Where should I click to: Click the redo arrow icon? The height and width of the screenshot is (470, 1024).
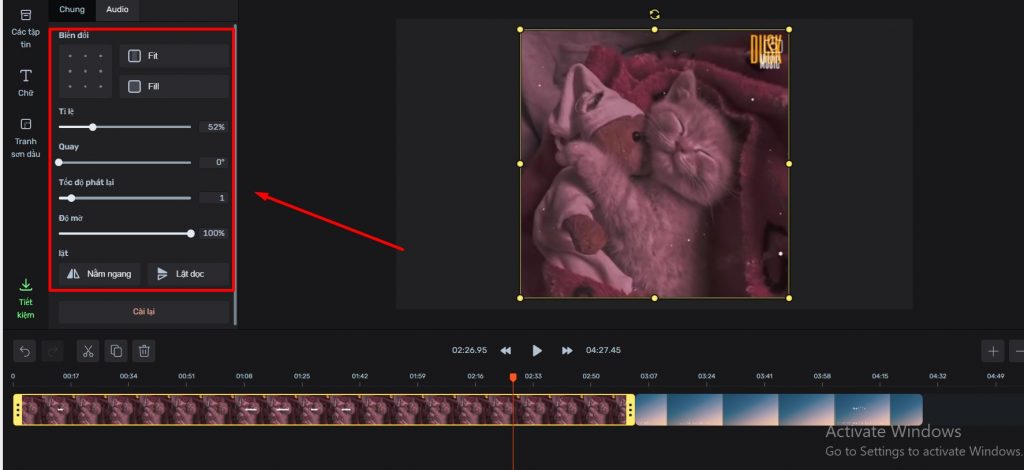pyautogui.click(x=53, y=351)
